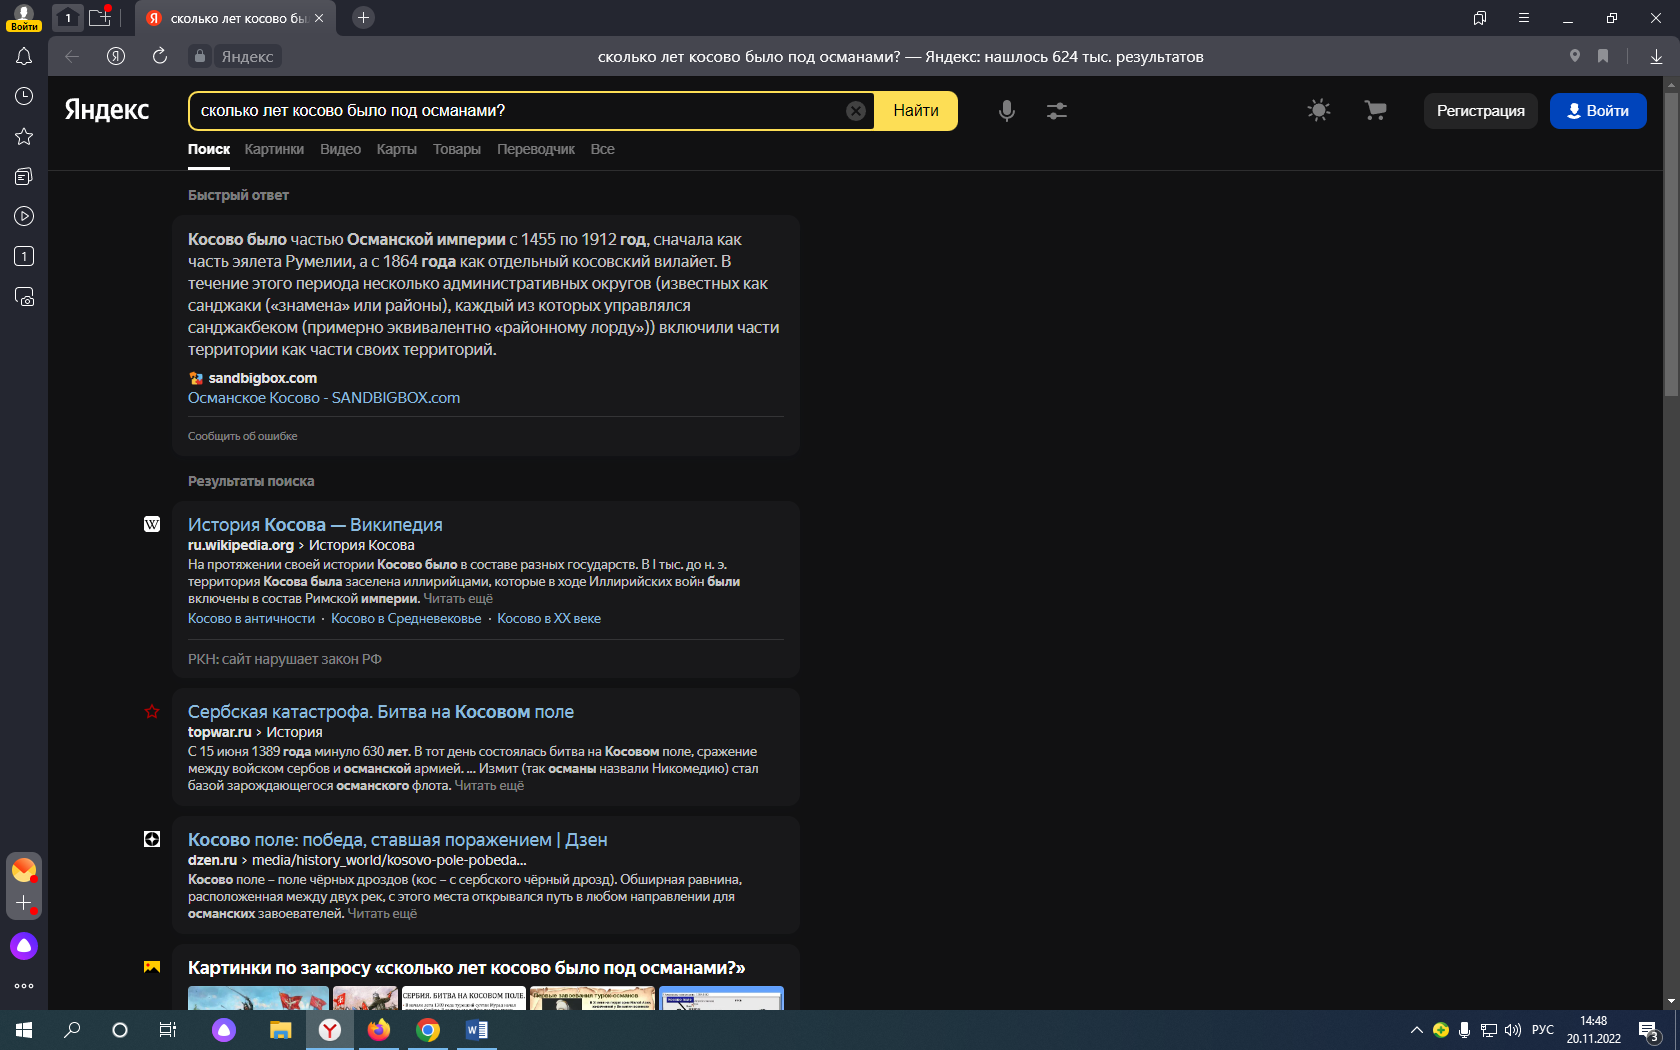
Task: Clear the search query field
Action: pyautogui.click(x=856, y=111)
